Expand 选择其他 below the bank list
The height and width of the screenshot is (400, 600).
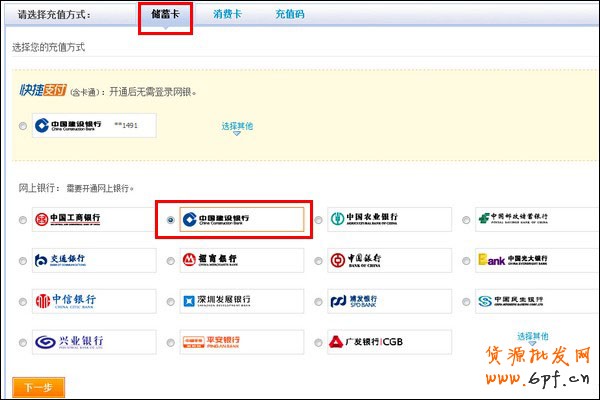tap(533, 338)
